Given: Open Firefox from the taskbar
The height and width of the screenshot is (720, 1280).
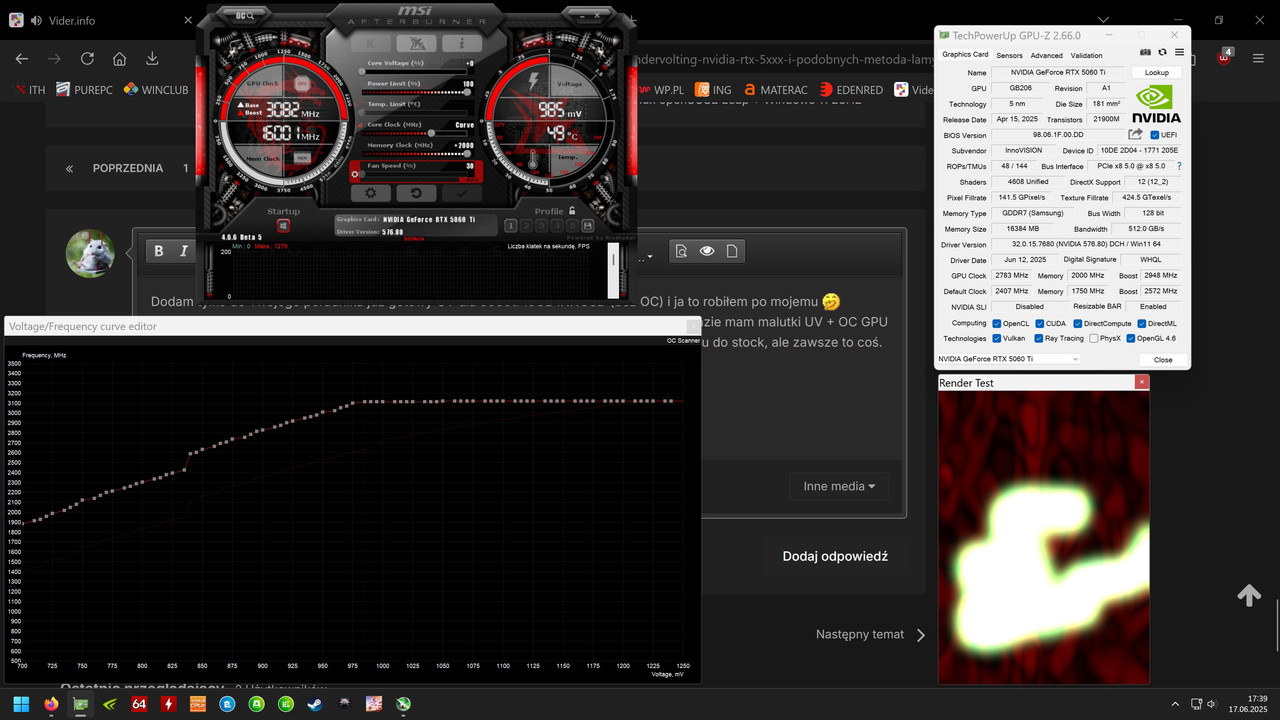Looking at the screenshot, I should pos(51,704).
